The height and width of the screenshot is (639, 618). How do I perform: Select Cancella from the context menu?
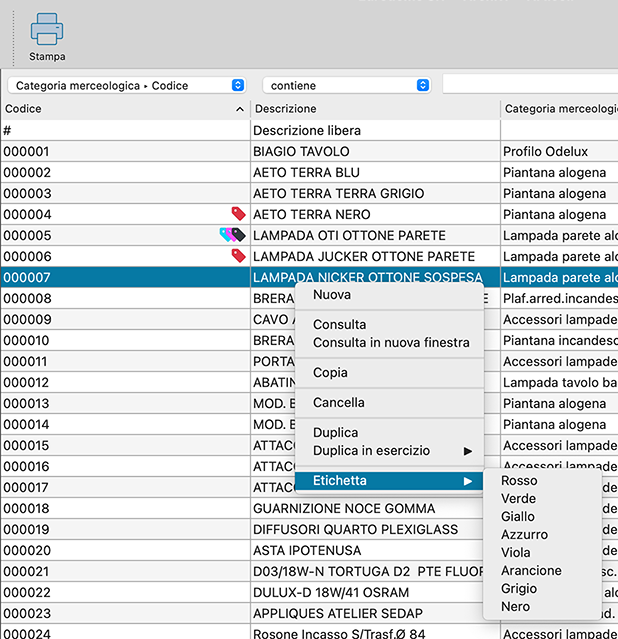pos(339,403)
